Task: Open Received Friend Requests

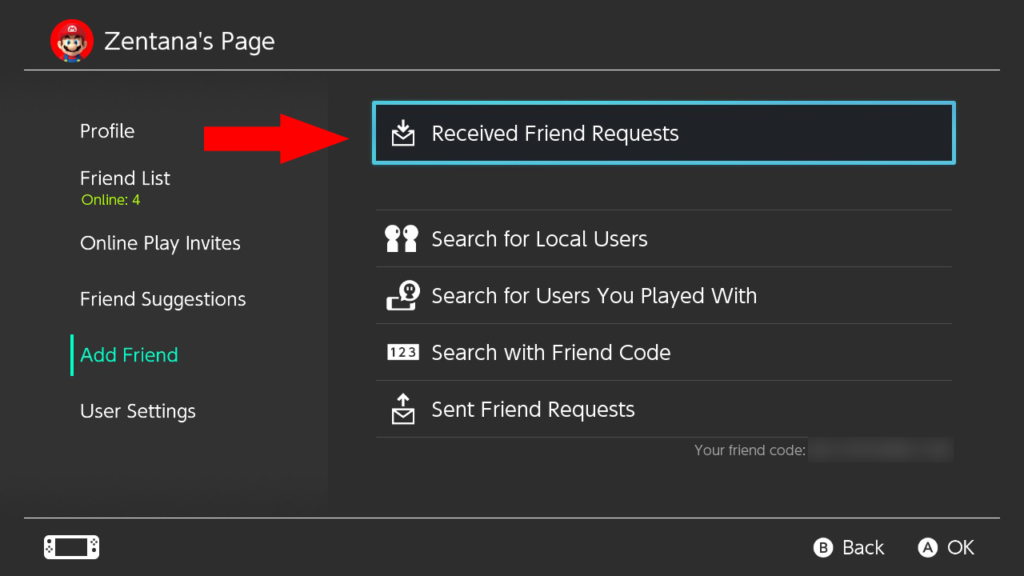Action: [664, 133]
